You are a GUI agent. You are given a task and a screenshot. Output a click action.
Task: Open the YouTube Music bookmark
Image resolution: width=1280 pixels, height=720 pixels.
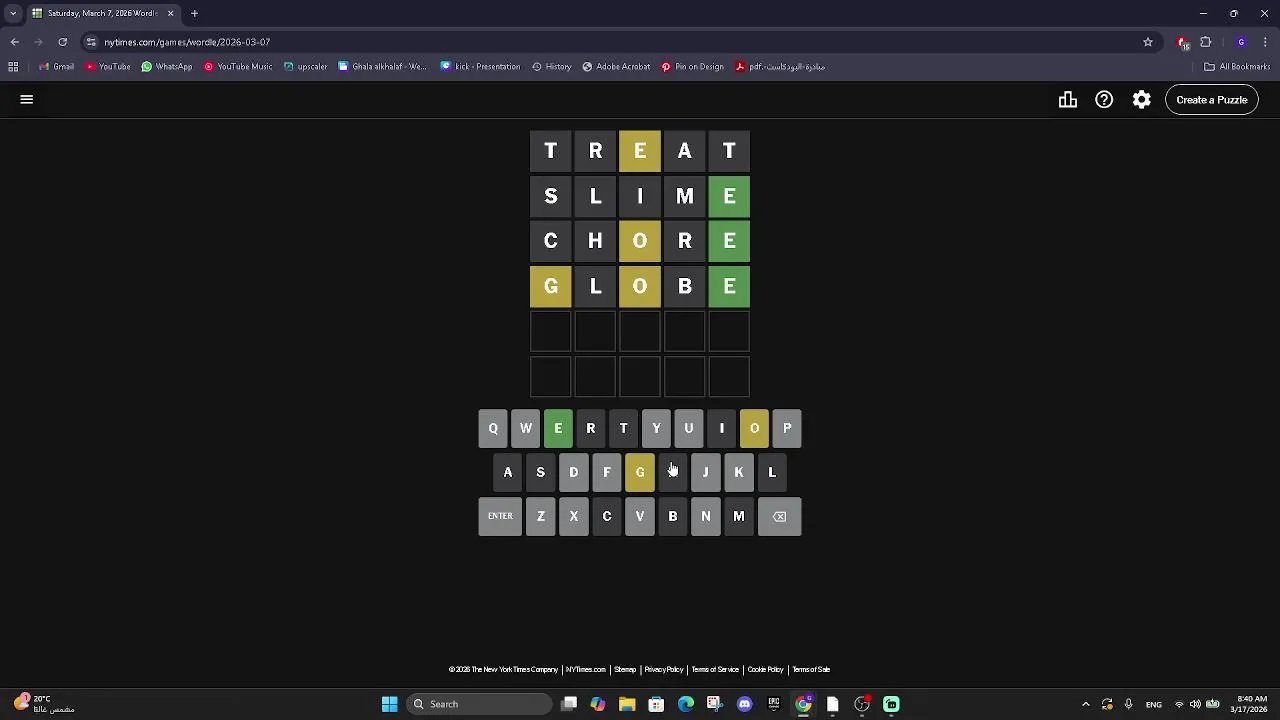pyautogui.click(x=238, y=67)
